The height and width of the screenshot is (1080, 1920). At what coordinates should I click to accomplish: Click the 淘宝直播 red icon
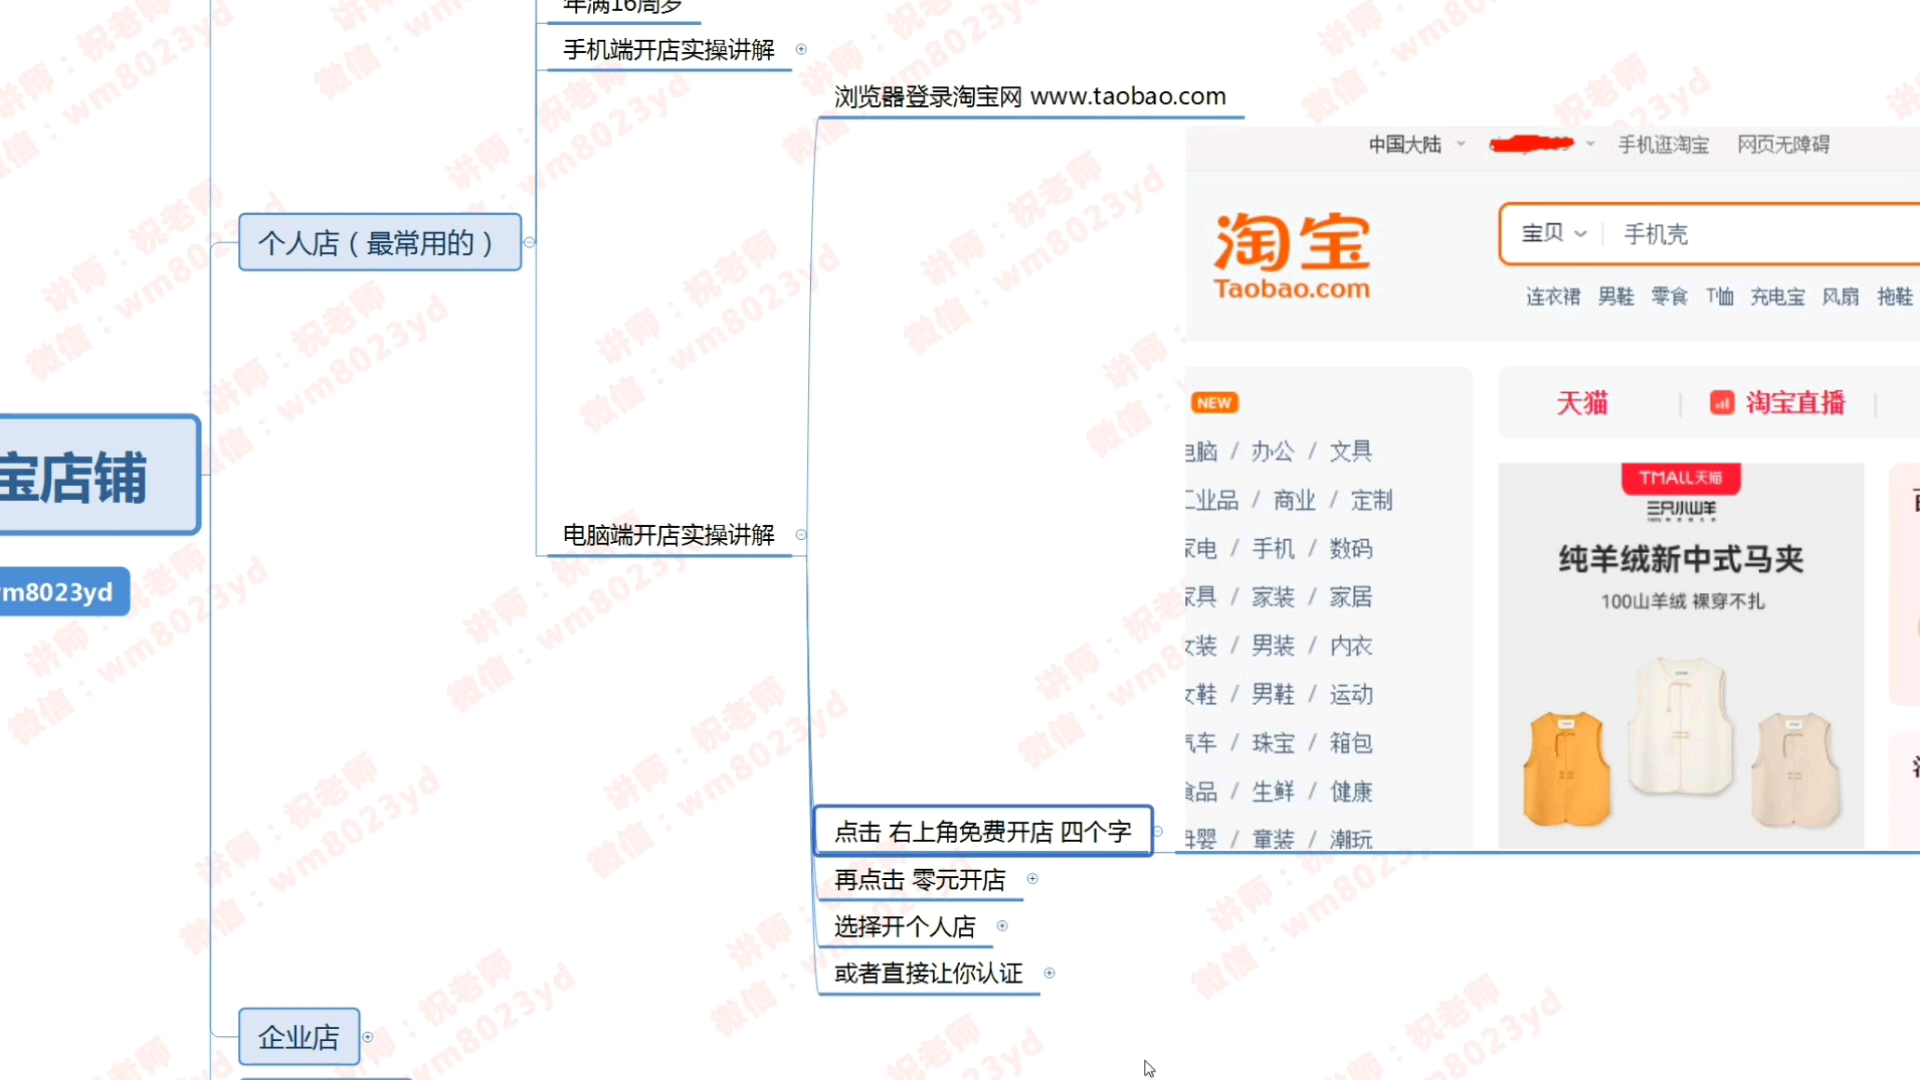[x=1722, y=402]
